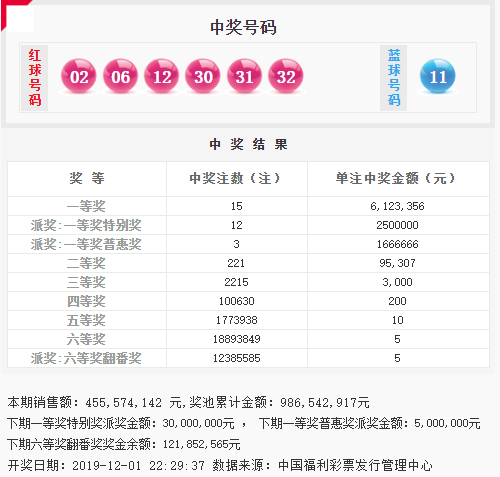Click the 红球号码 label
Viewport: 500px width, 477px height.
click(x=35, y=78)
